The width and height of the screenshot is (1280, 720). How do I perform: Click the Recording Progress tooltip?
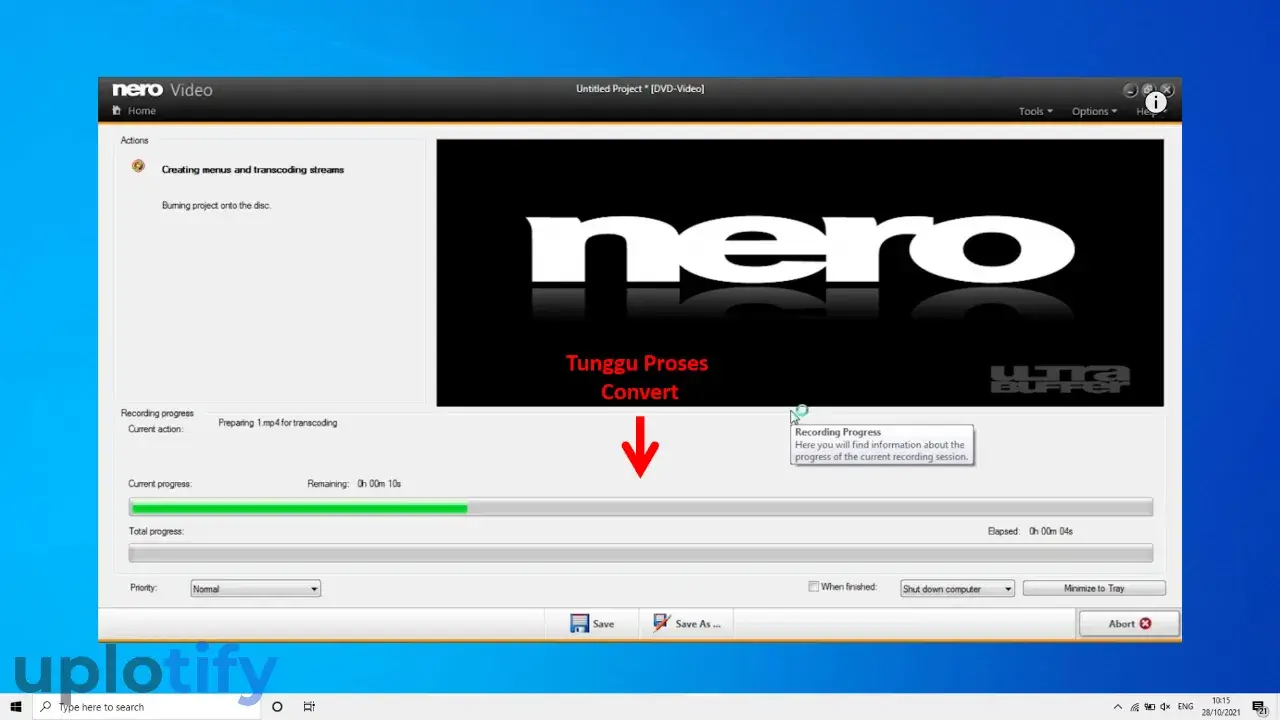[881, 445]
